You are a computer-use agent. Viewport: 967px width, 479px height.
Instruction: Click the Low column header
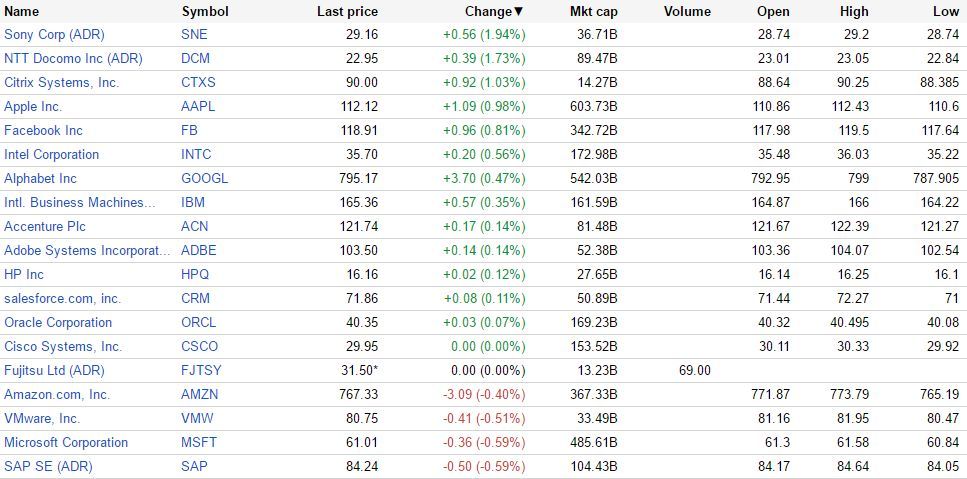945,12
